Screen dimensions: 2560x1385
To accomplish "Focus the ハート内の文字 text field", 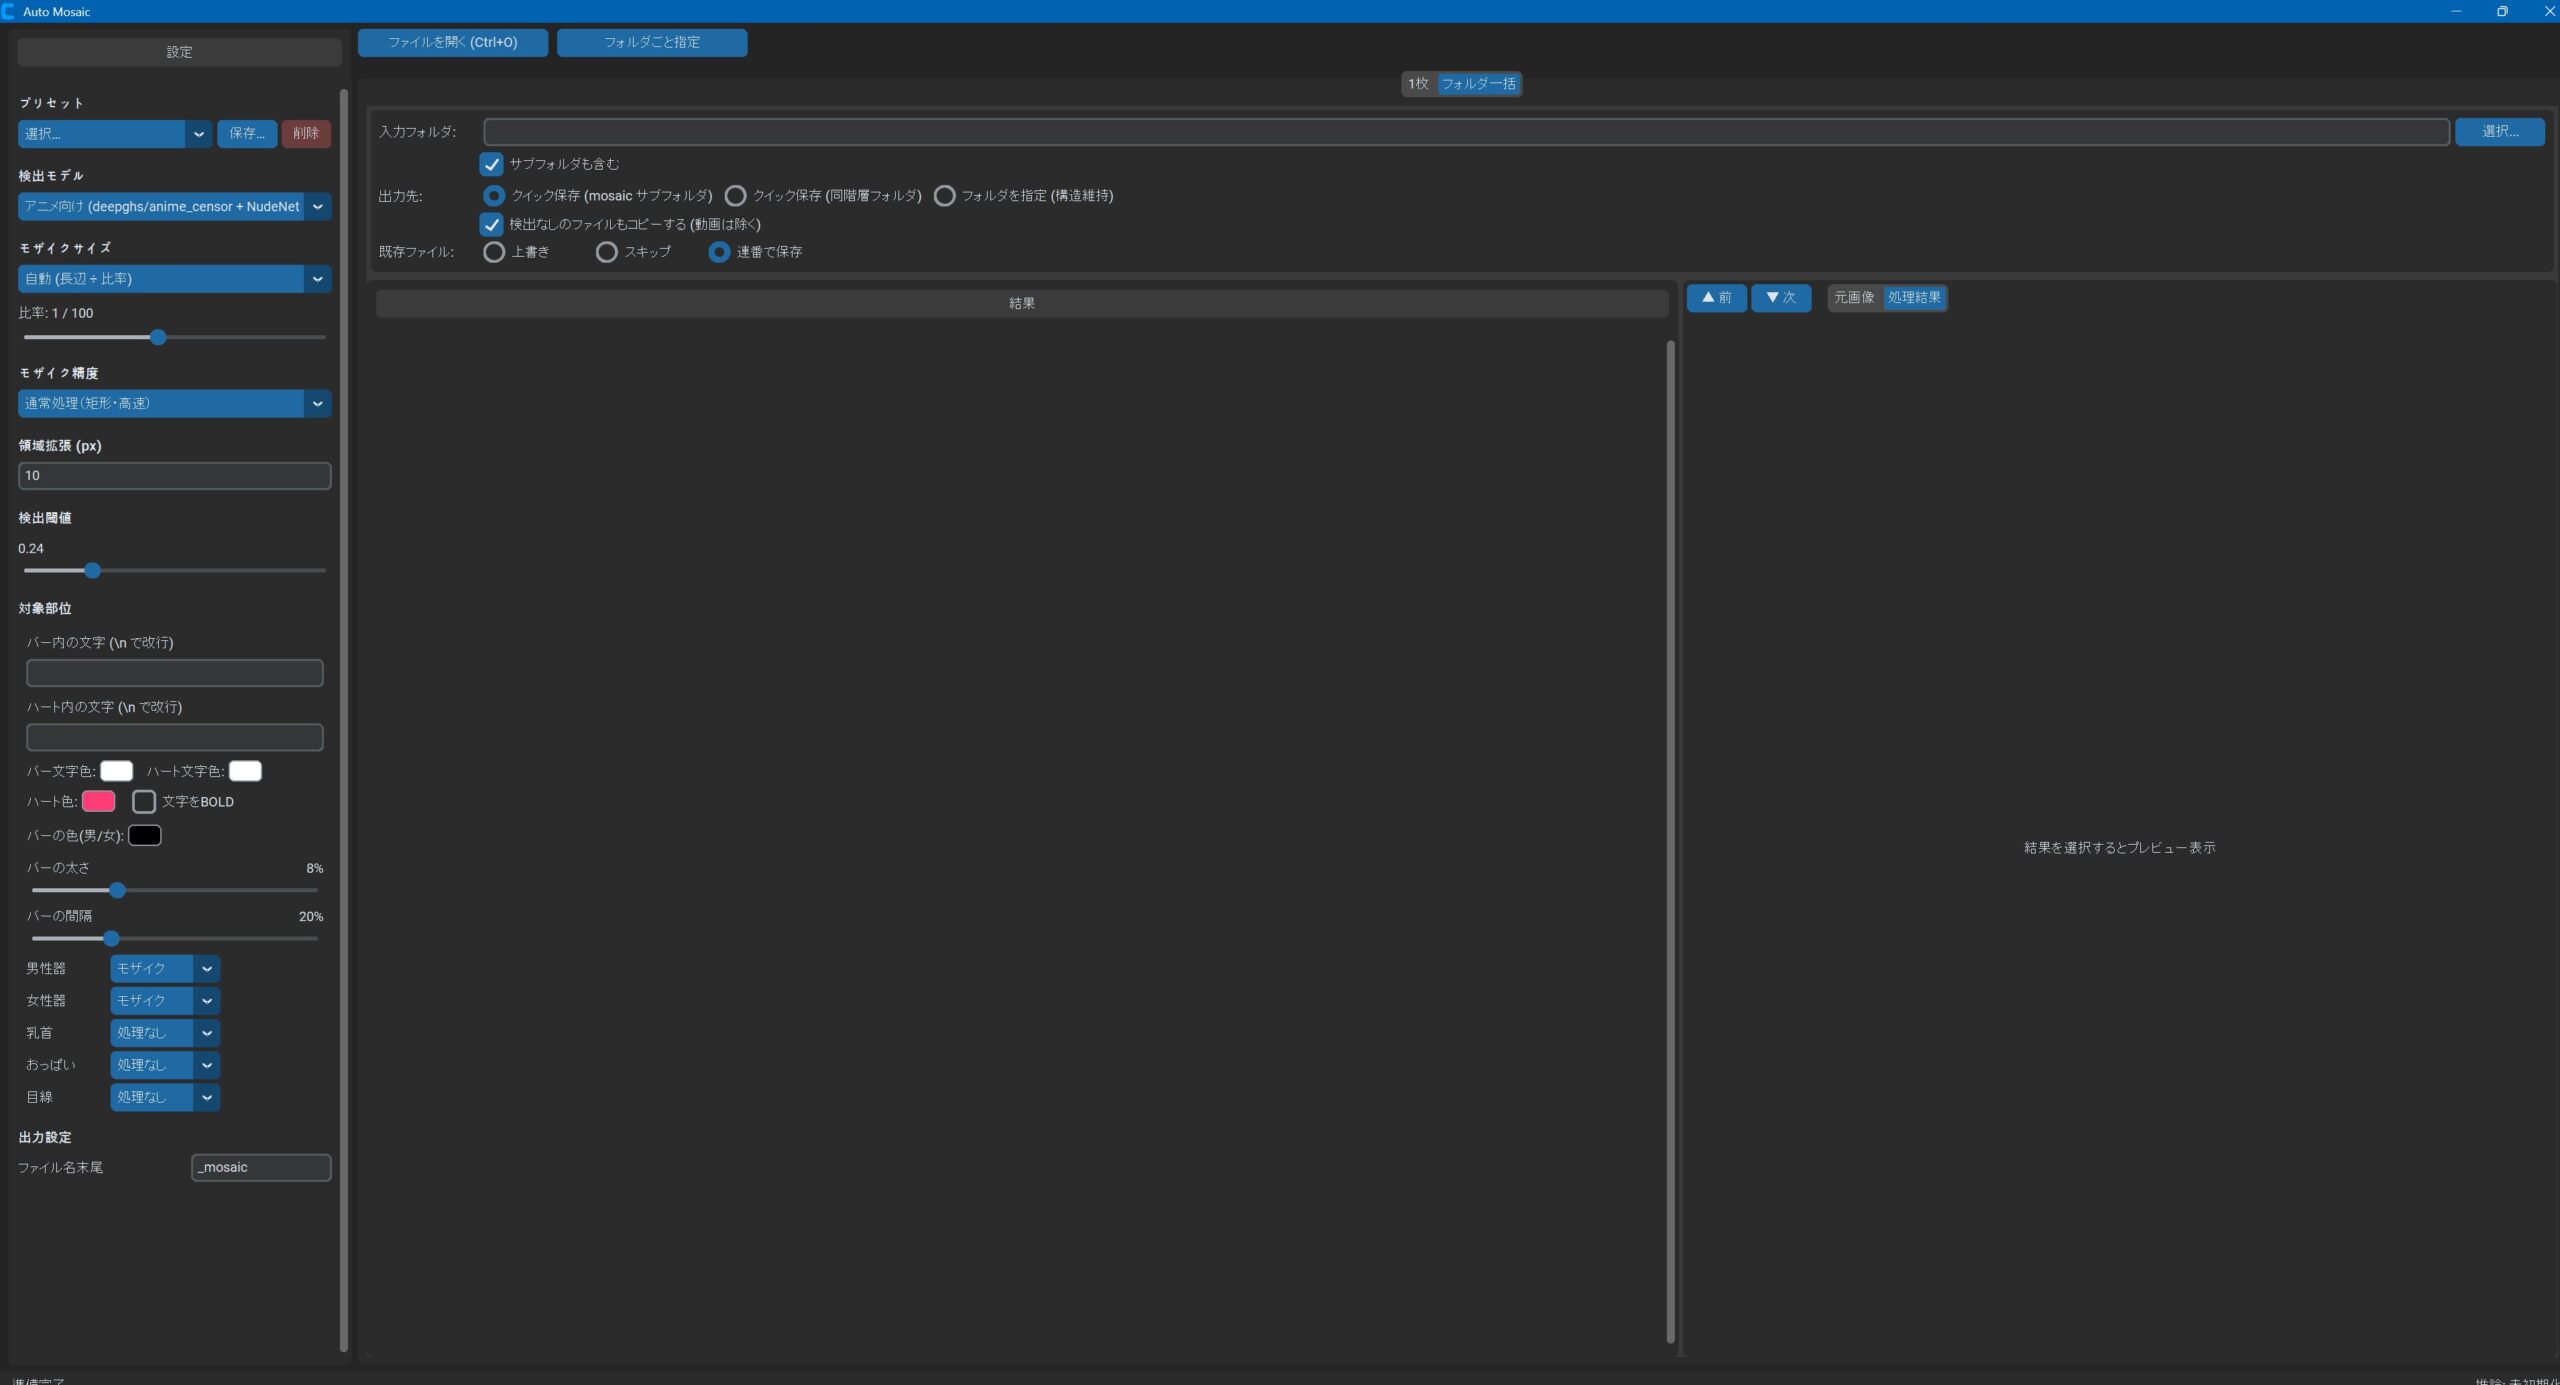I will pos(174,738).
